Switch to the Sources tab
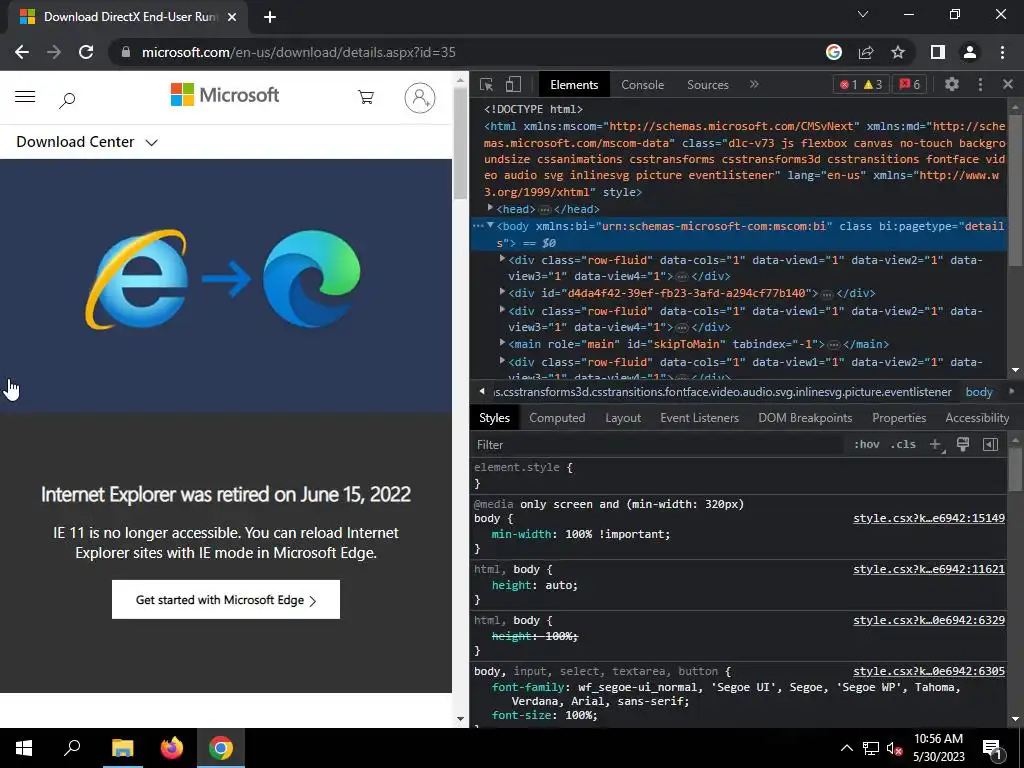 pyautogui.click(x=707, y=85)
